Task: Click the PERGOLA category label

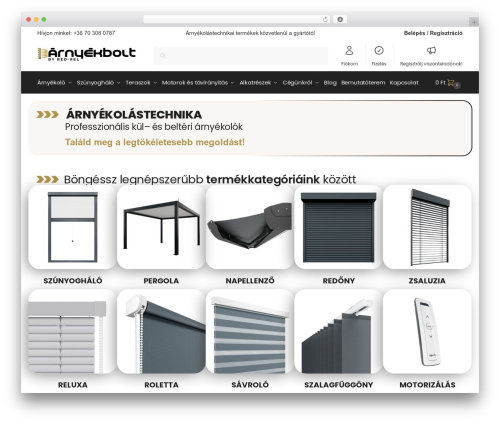Action: pyautogui.click(x=161, y=281)
